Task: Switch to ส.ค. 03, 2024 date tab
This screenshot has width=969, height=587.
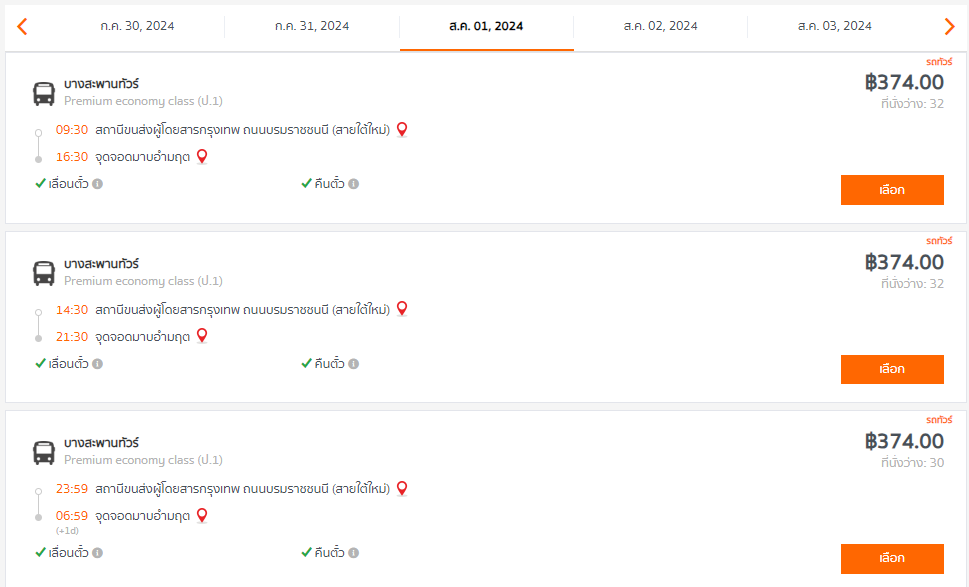Action: [x=835, y=26]
